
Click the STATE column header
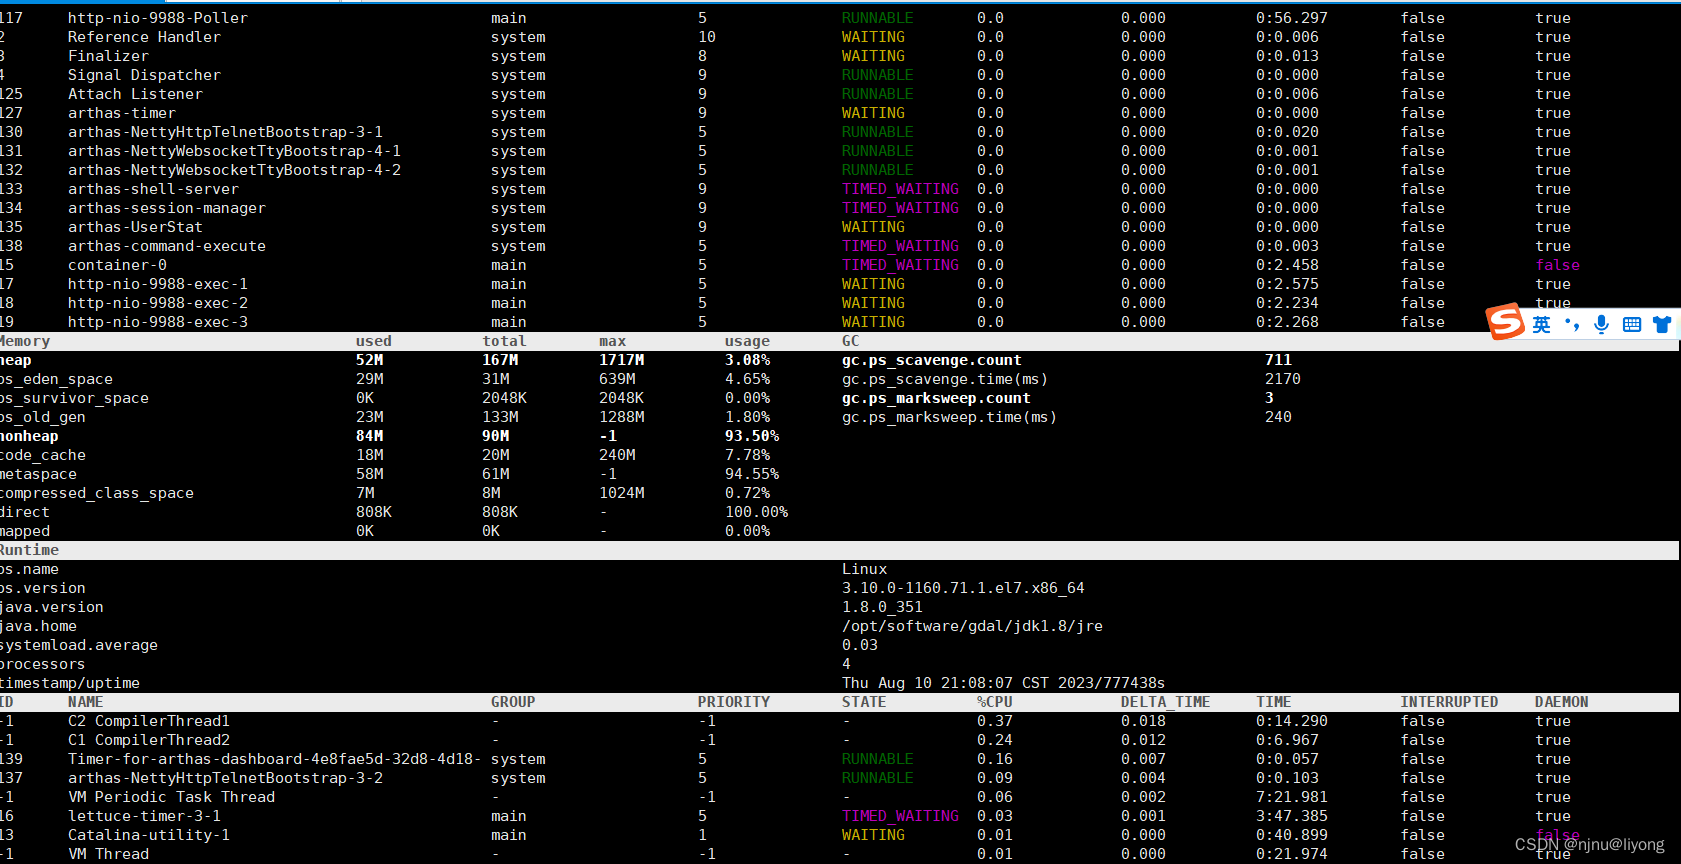[864, 702]
